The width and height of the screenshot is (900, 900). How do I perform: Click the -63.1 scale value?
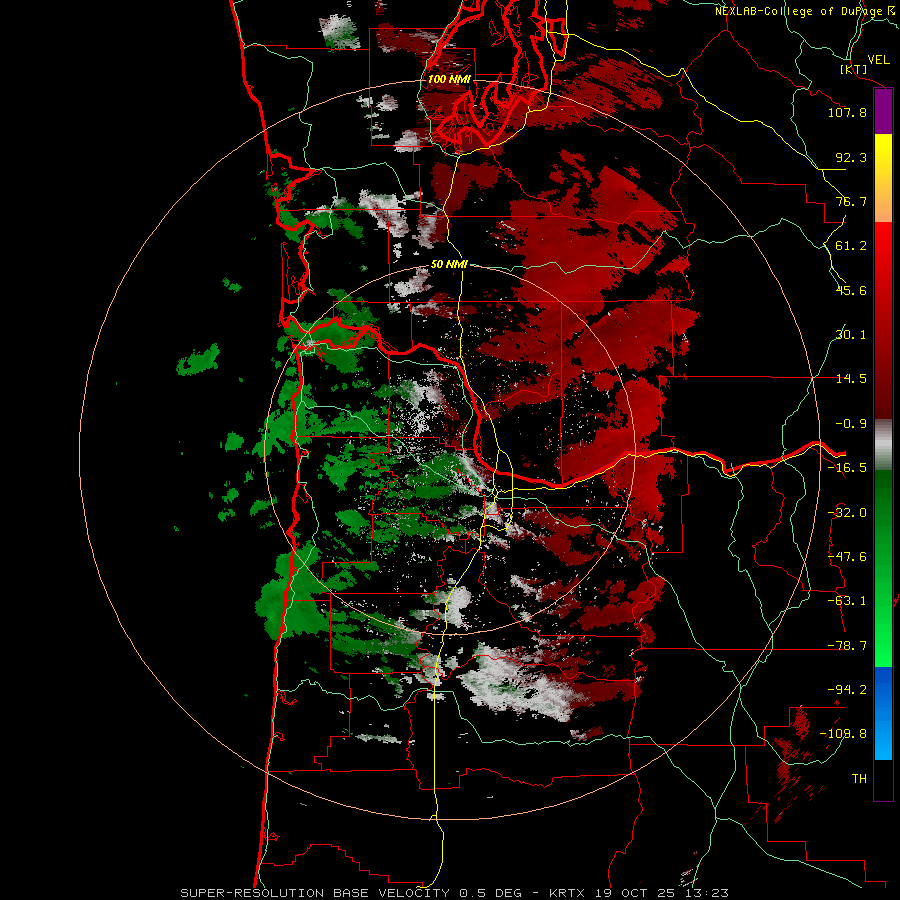point(847,601)
